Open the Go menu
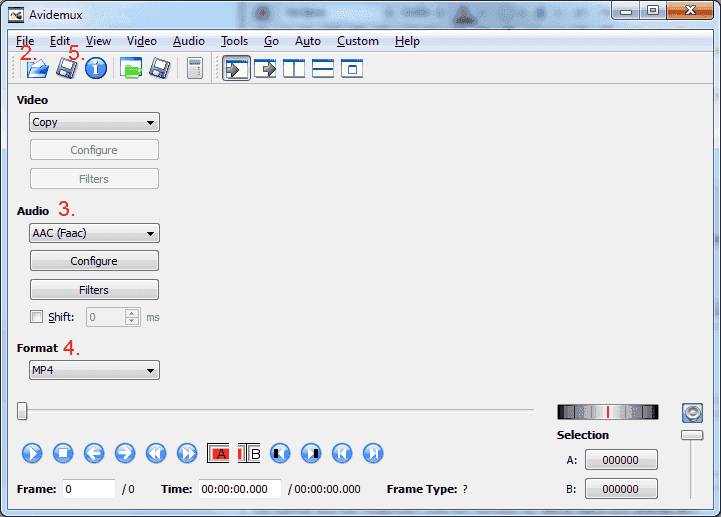This screenshot has width=721, height=517. click(x=271, y=41)
